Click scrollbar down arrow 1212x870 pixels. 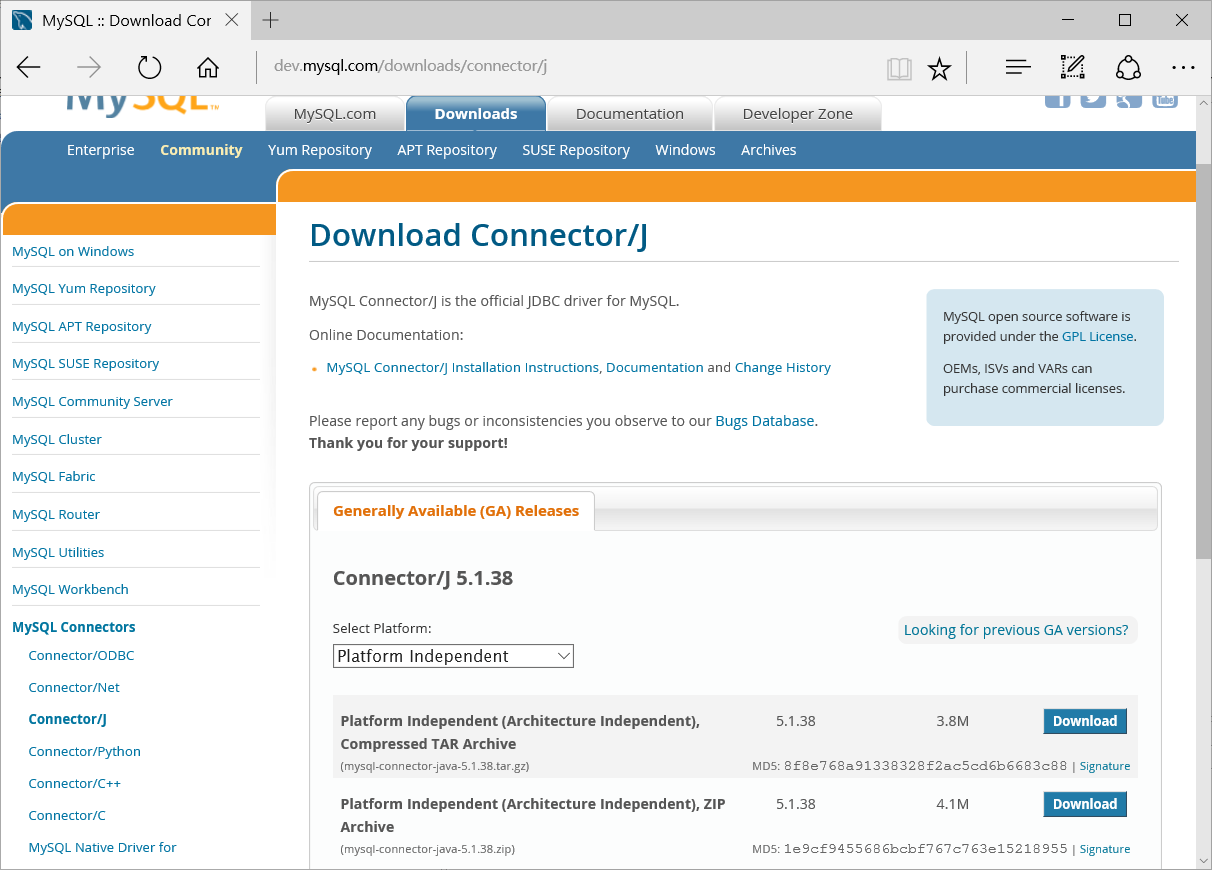pyautogui.click(x=1204, y=861)
